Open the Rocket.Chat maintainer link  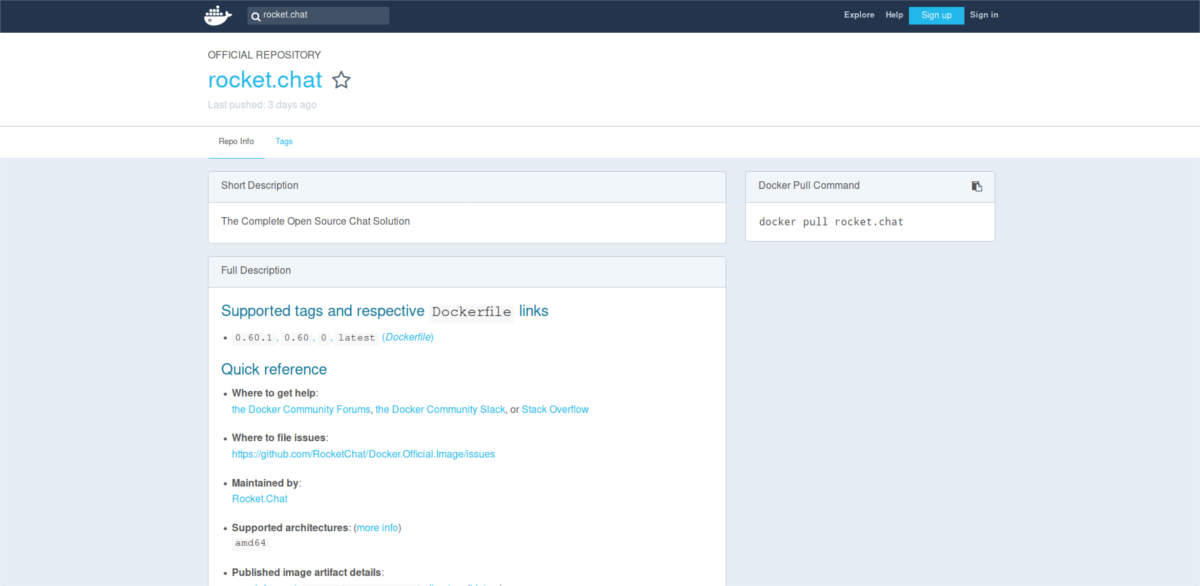pos(260,498)
